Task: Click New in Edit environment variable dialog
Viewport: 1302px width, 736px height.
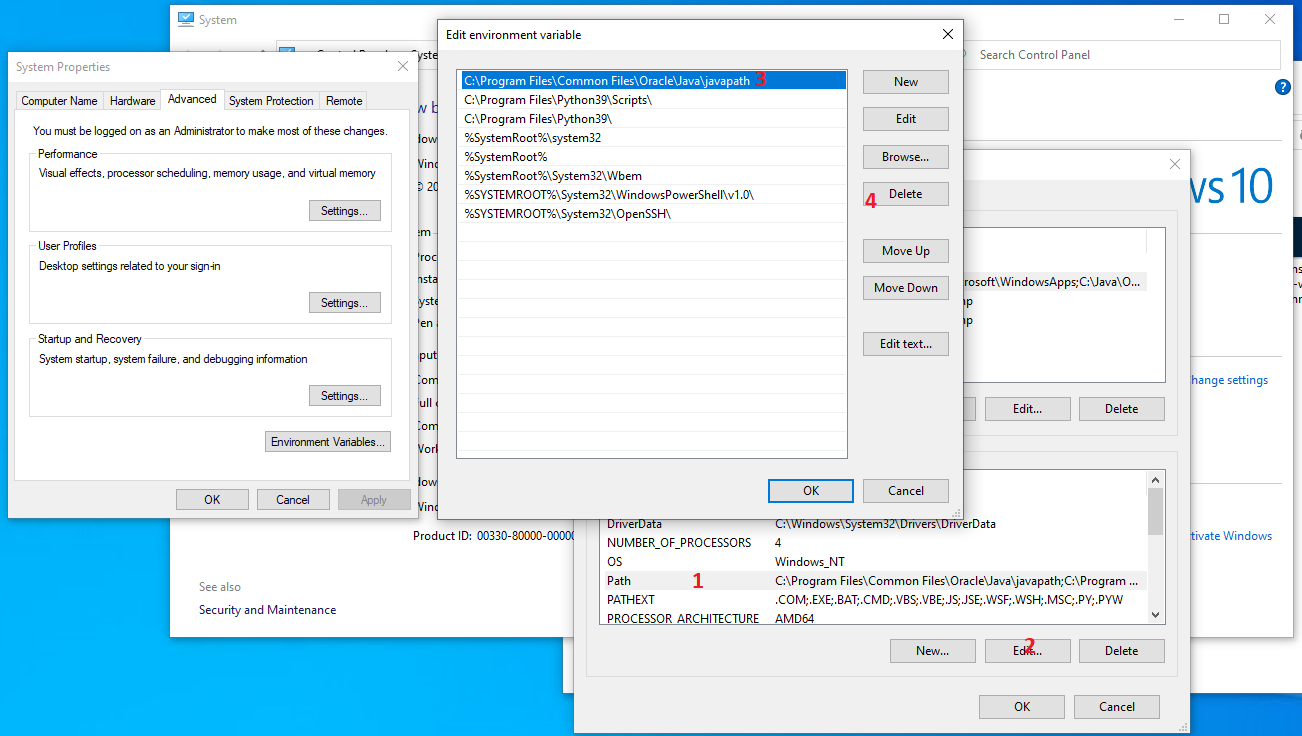Action: [x=906, y=82]
